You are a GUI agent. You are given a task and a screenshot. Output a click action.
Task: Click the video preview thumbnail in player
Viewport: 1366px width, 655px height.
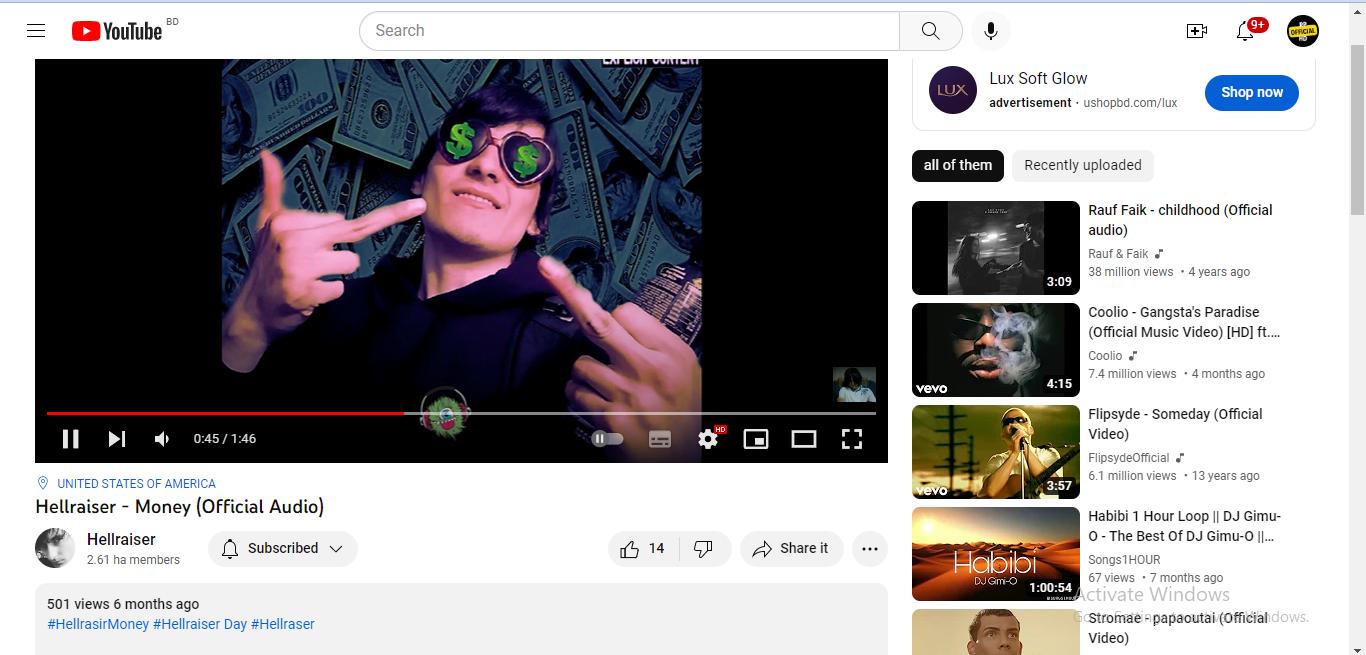tap(854, 385)
